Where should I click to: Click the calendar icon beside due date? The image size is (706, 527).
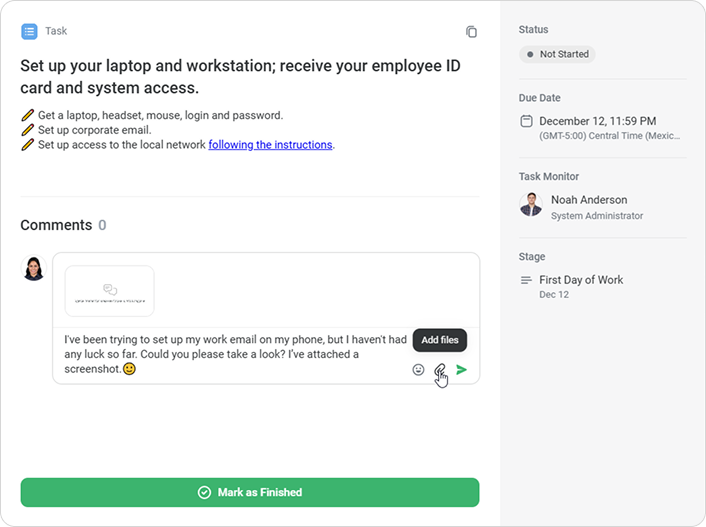526,122
